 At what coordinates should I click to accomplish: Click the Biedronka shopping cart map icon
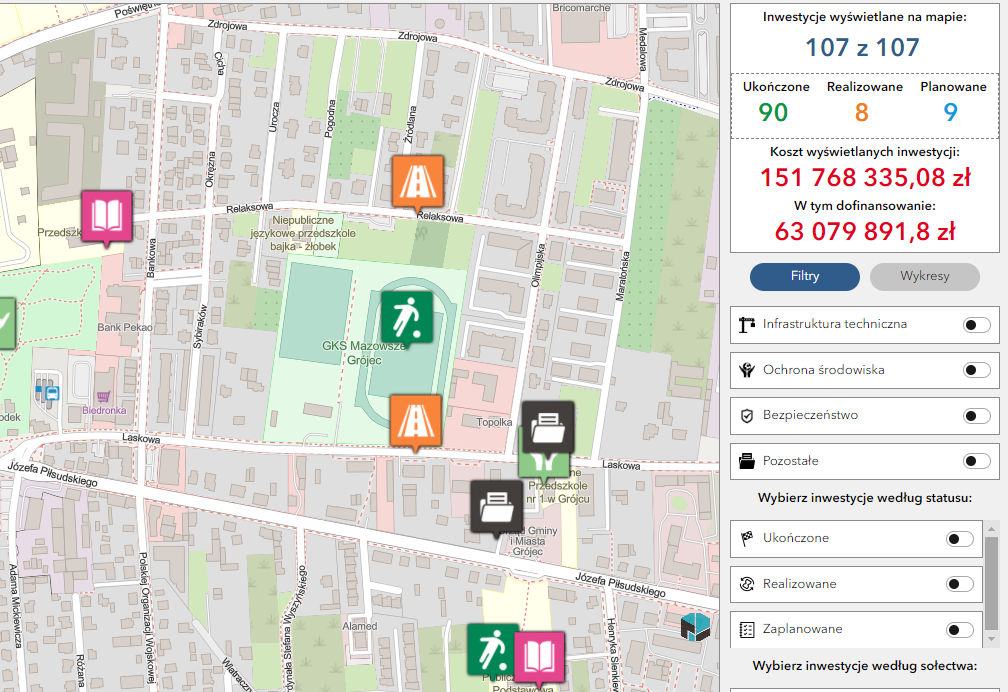103,396
